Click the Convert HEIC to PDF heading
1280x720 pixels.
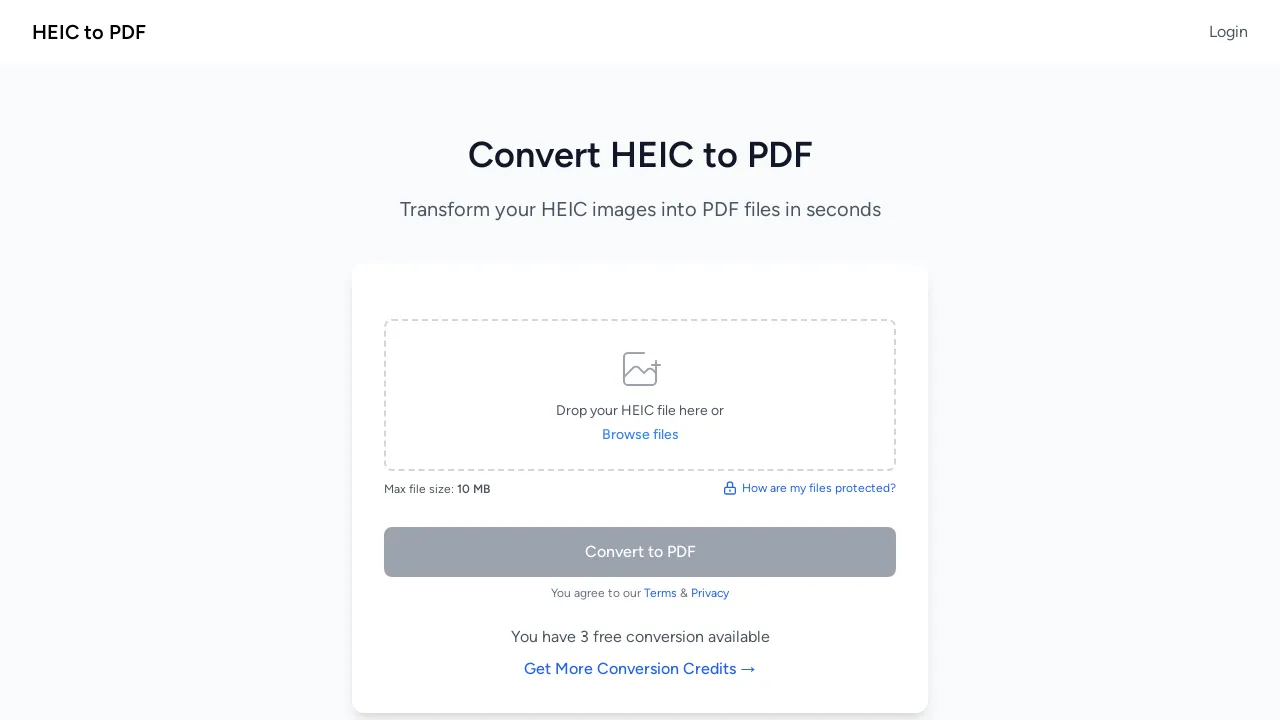click(640, 155)
